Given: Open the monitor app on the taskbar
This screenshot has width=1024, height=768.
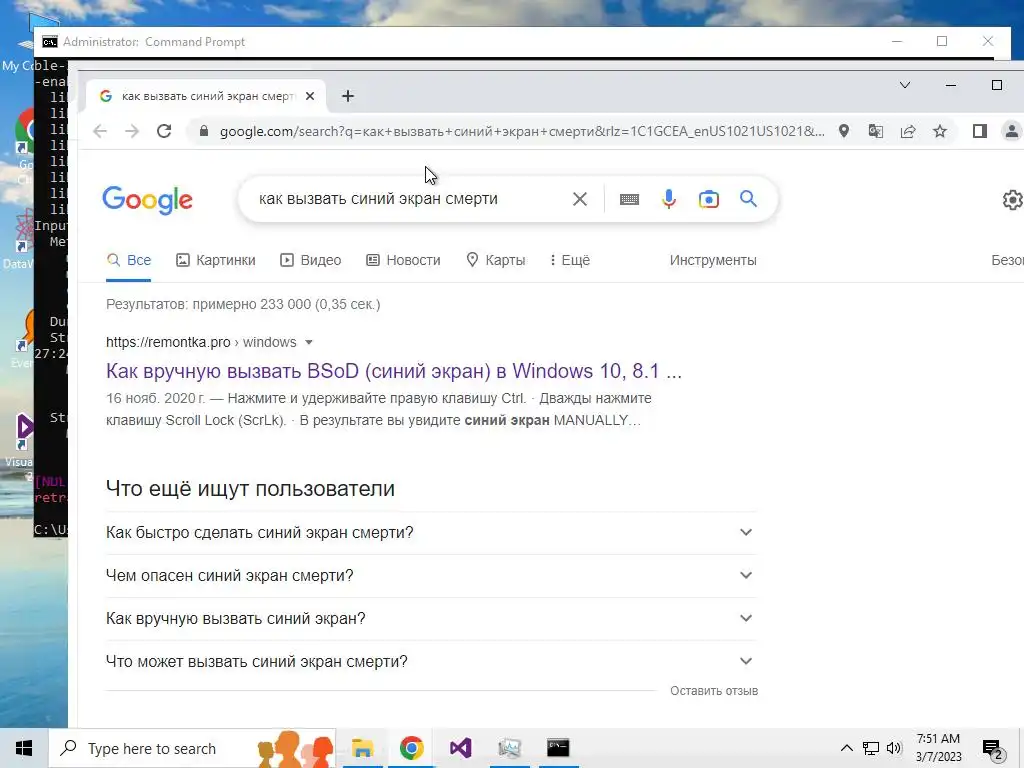Looking at the screenshot, I should 509,748.
